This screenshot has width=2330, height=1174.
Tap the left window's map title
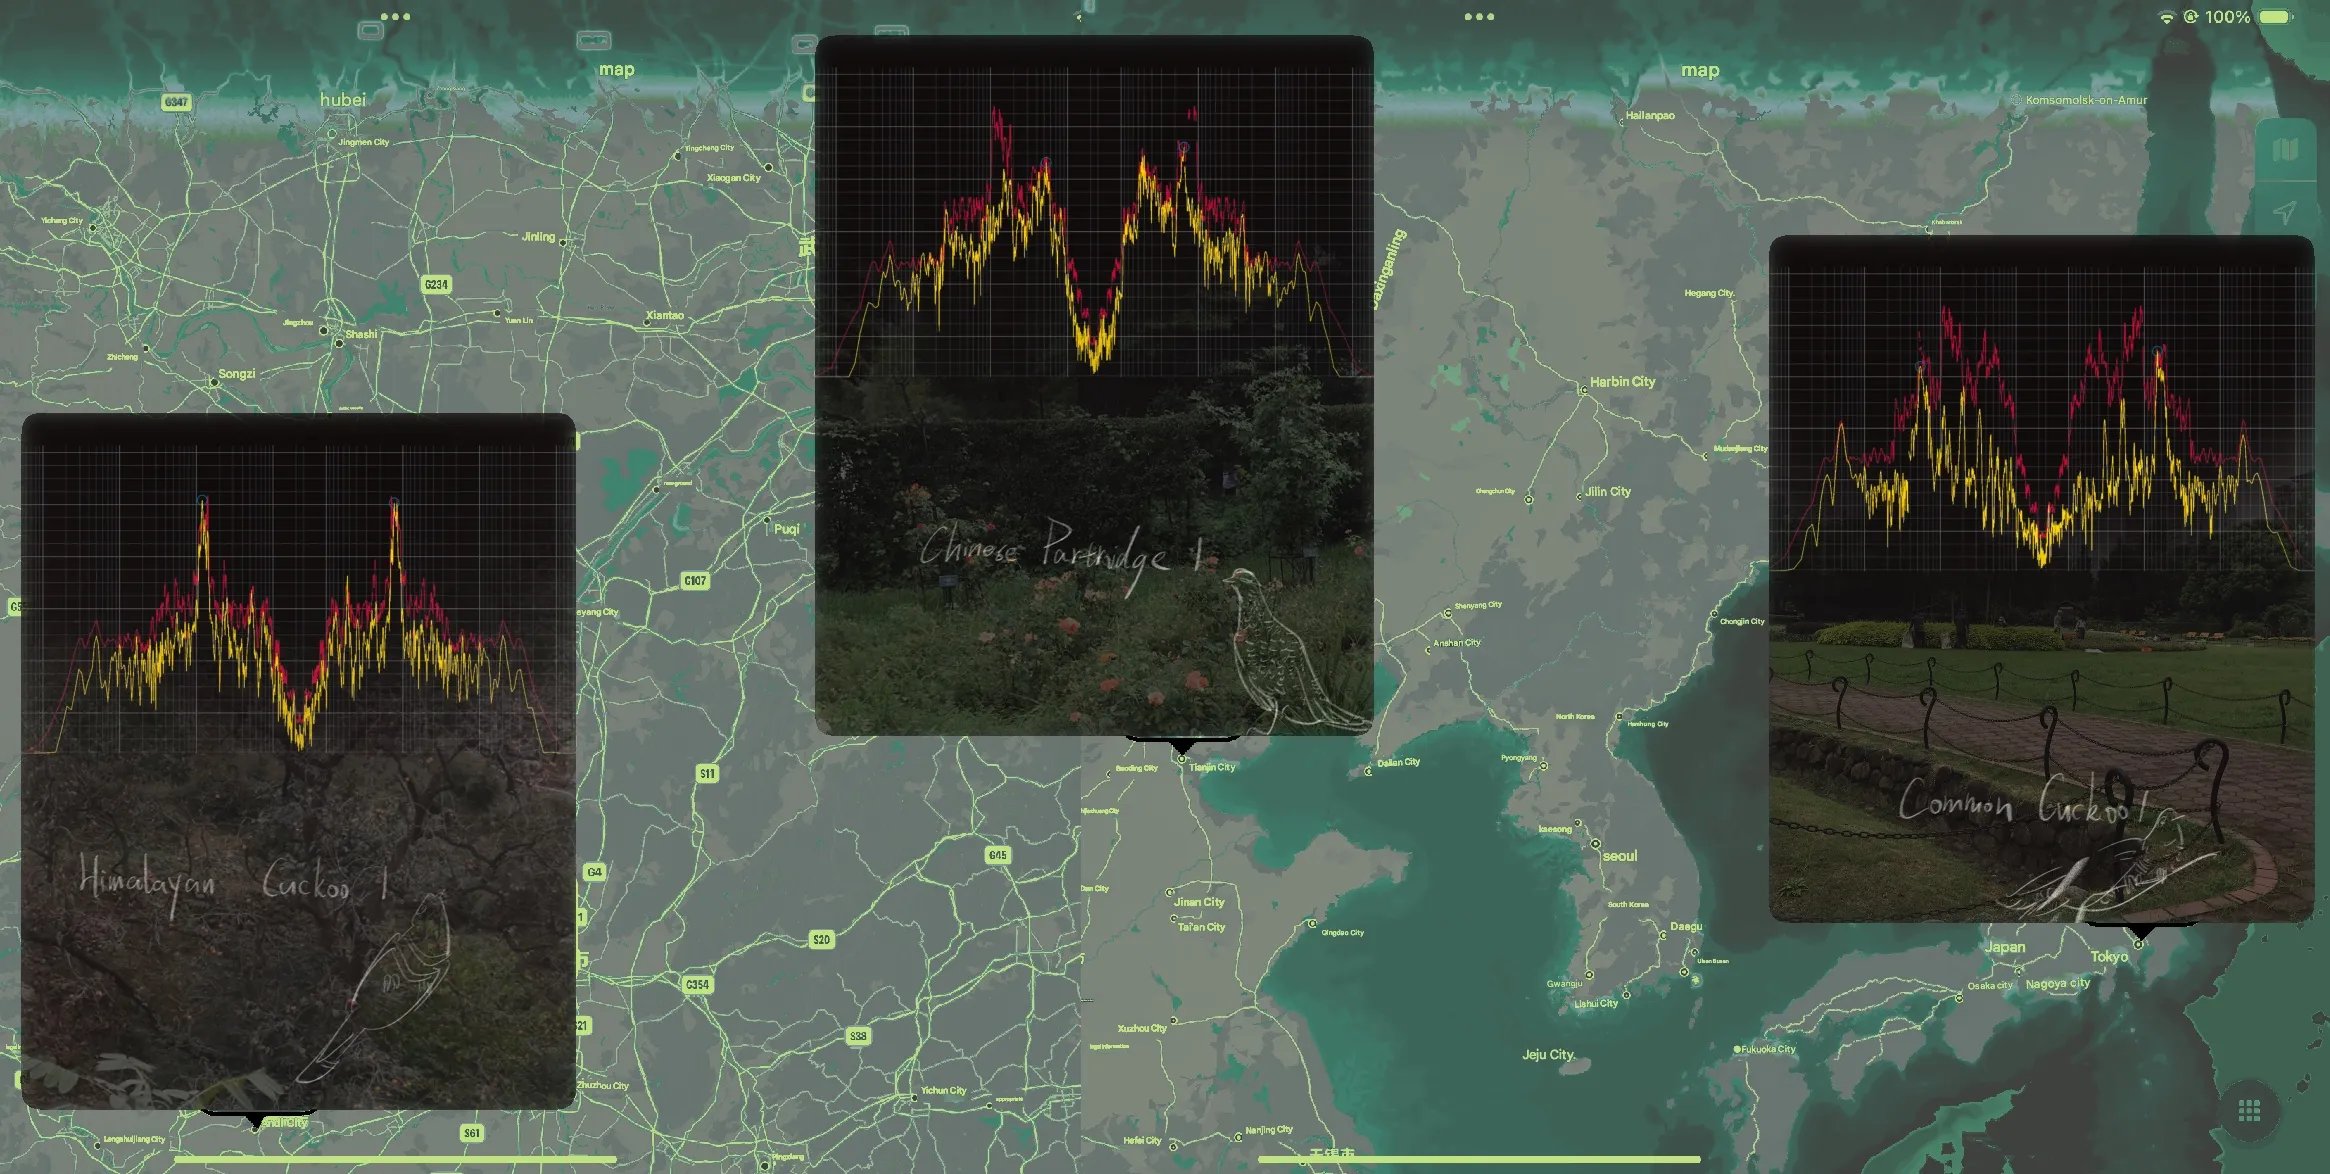pos(616,70)
